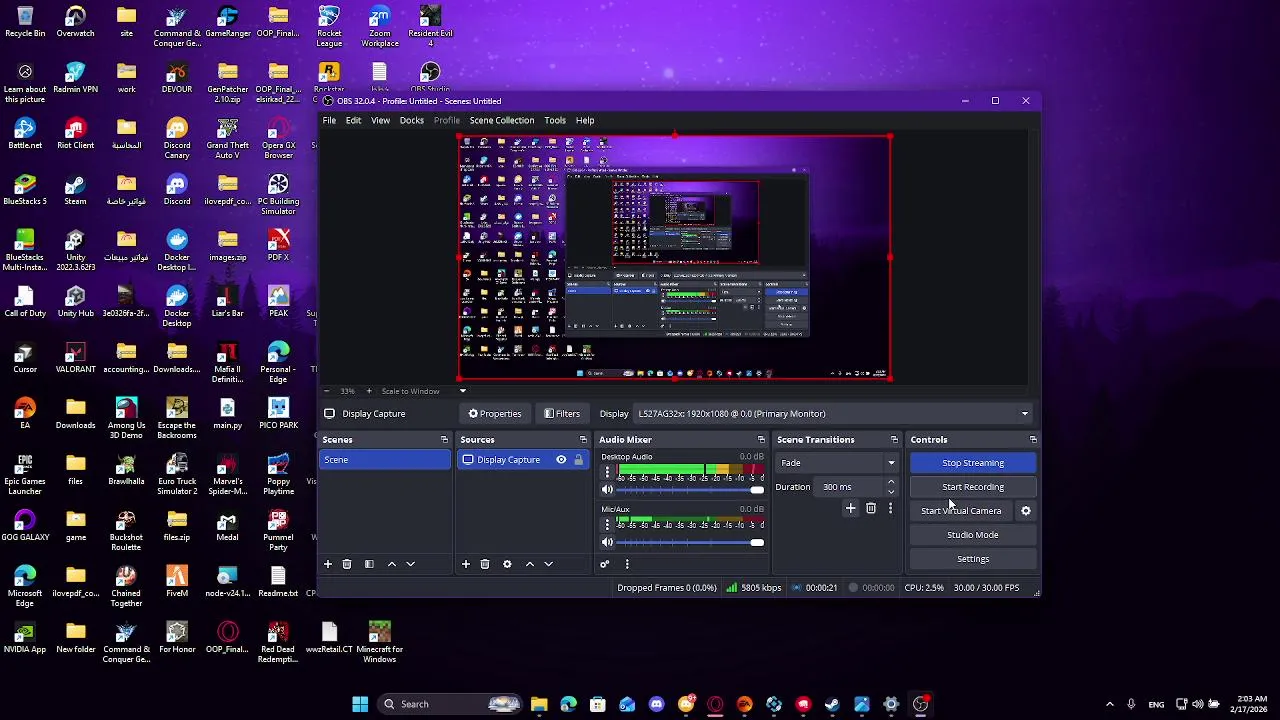Viewport: 1280px width, 720px height.
Task: Remove selected source using trash icon
Action: pyautogui.click(x=485, y=564)
